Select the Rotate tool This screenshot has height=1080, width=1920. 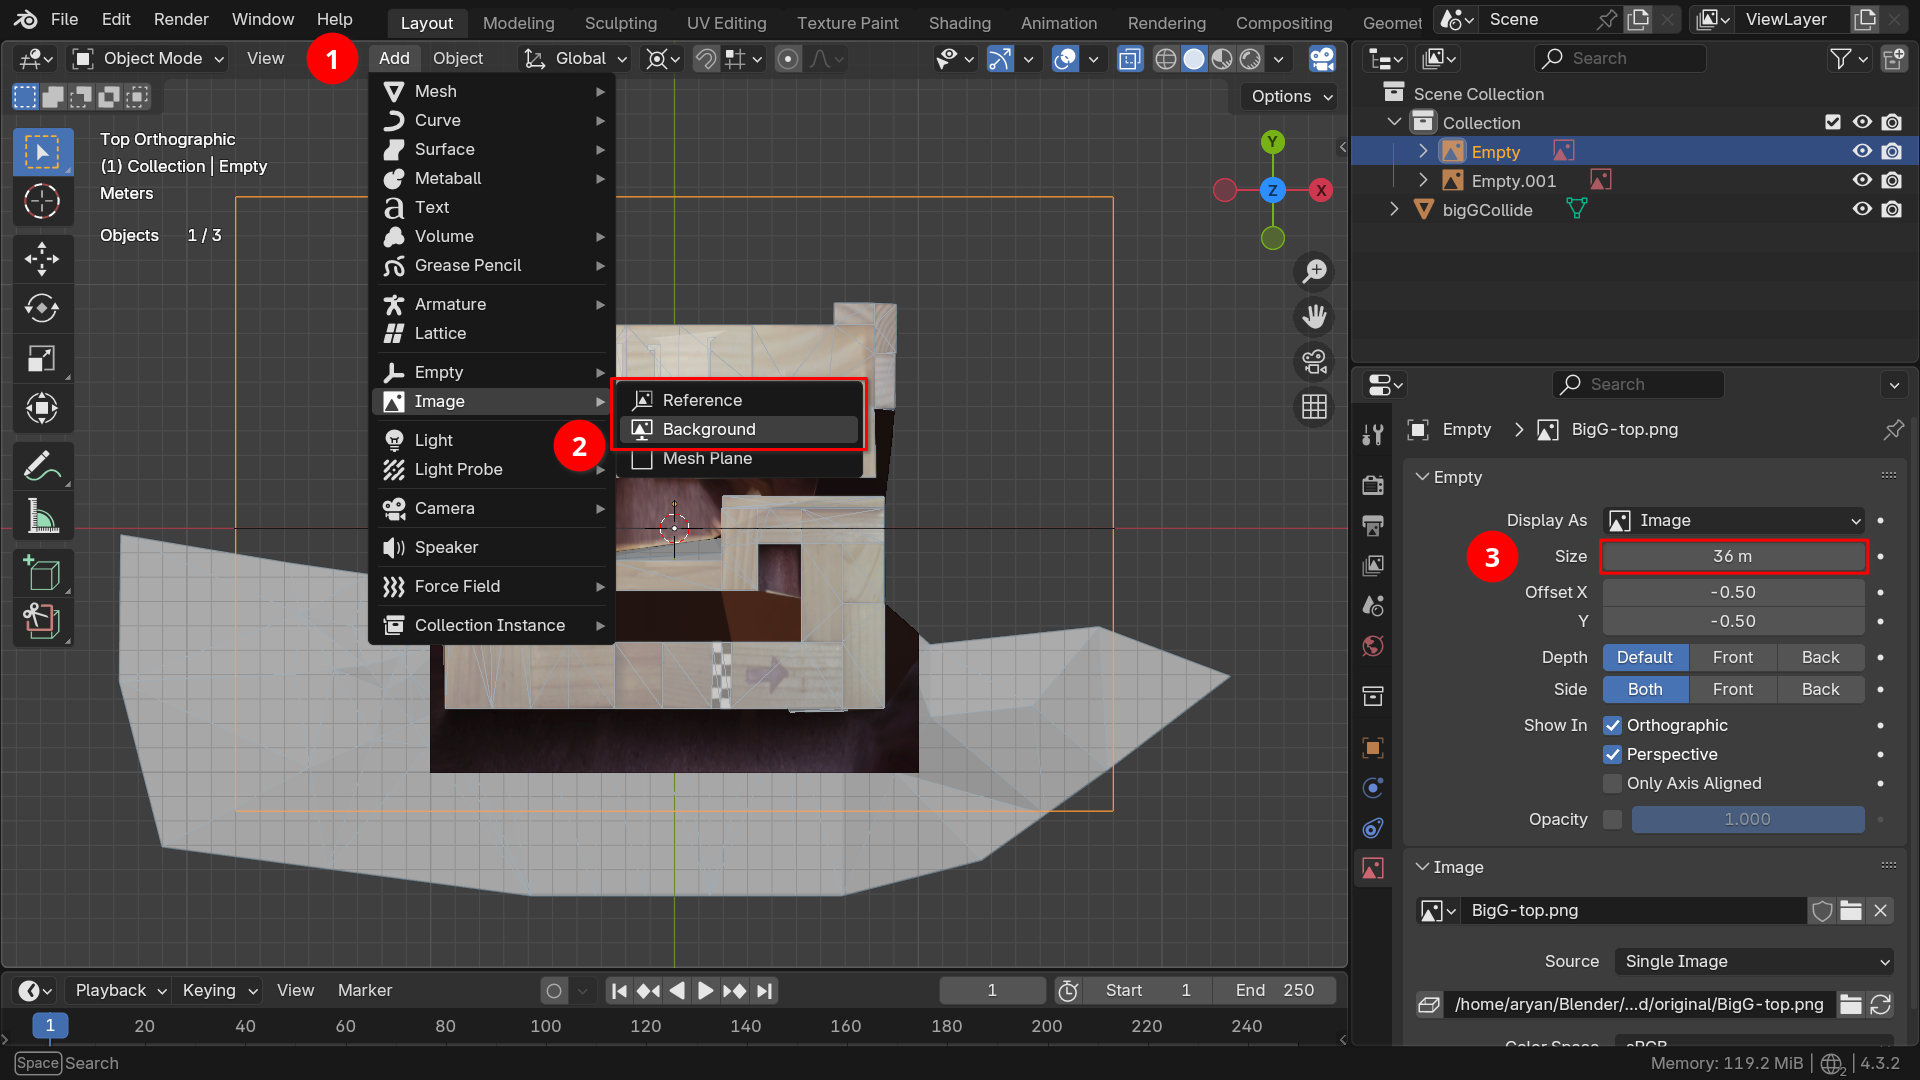click(42, 308)
